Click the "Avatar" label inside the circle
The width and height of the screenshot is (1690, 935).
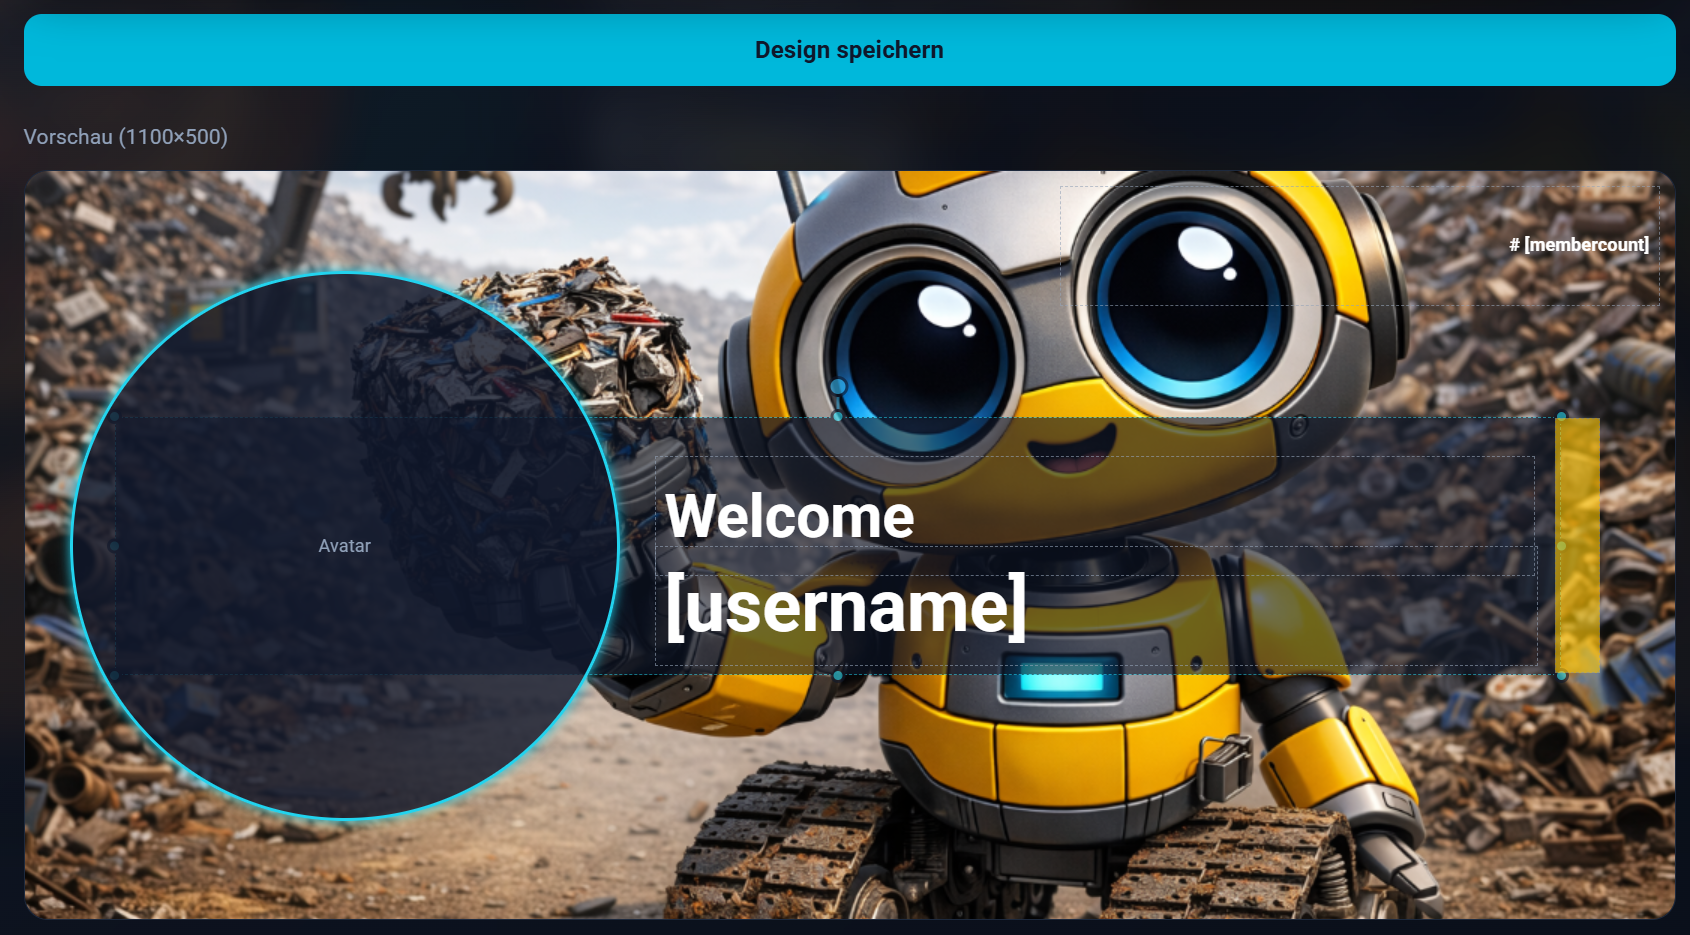coord(345,546)
